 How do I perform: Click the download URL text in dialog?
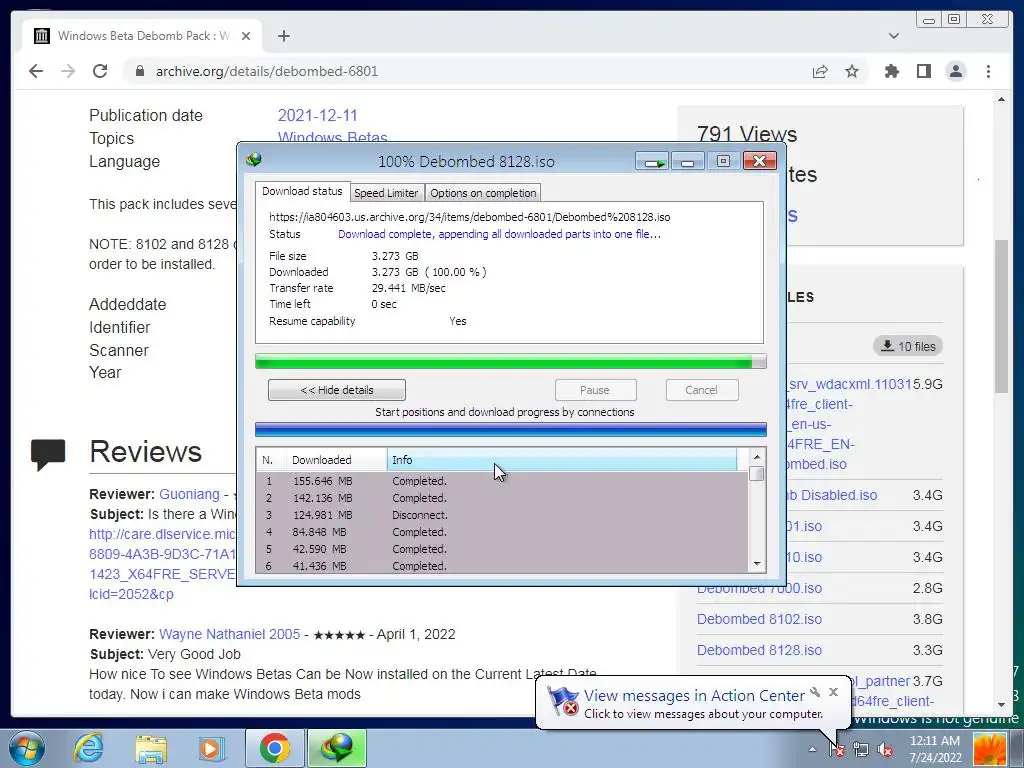click(470, 217)
